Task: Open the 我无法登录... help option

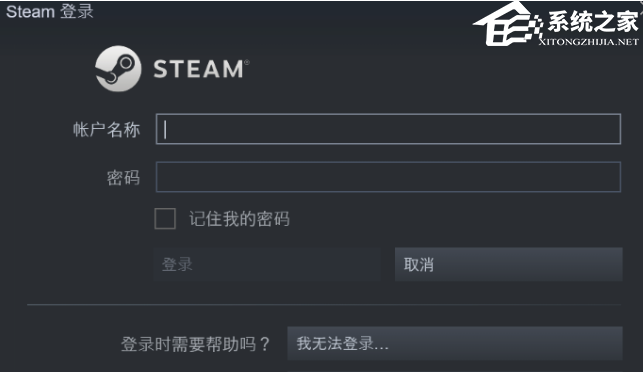Action: pos(455,343)
